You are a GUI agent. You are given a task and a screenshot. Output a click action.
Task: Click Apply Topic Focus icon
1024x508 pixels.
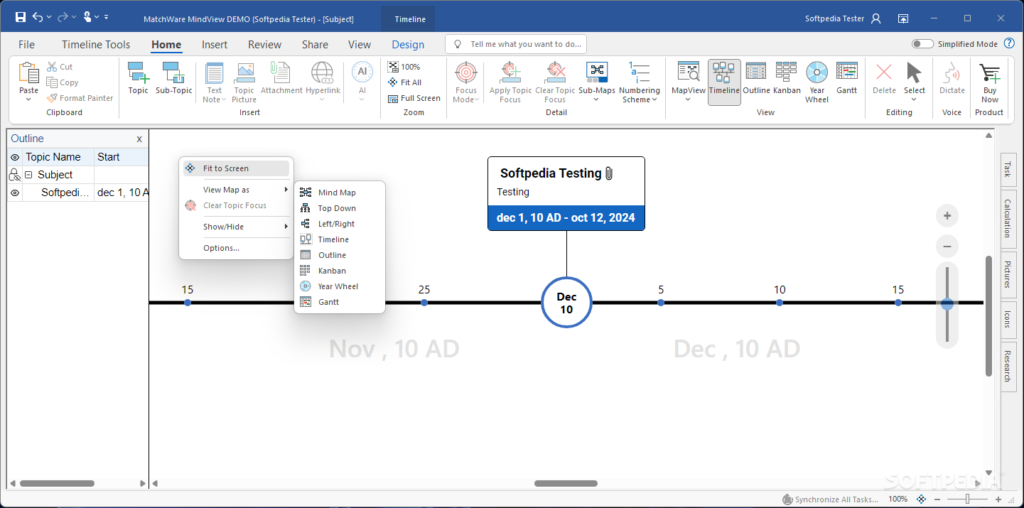pos(510,72)
